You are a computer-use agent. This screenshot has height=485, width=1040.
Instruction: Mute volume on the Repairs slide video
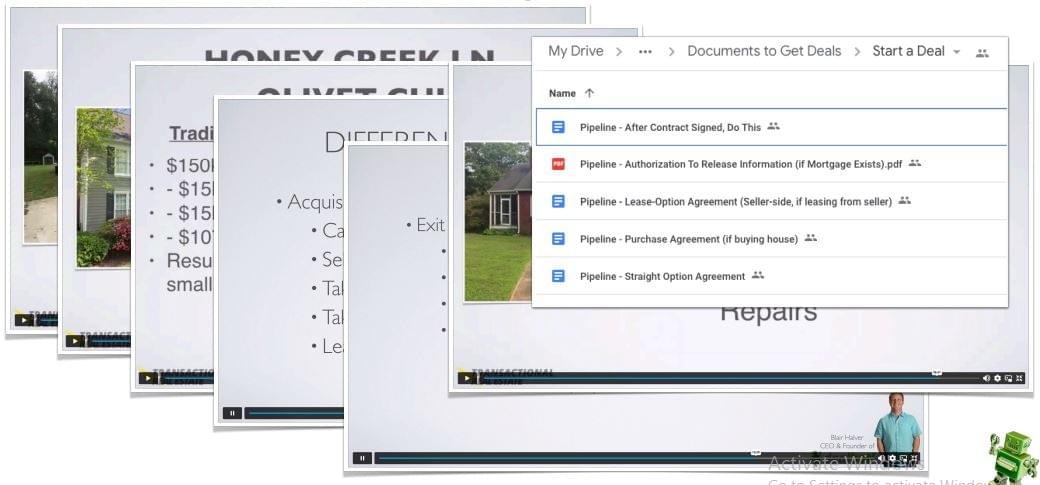tap(986, 378)
